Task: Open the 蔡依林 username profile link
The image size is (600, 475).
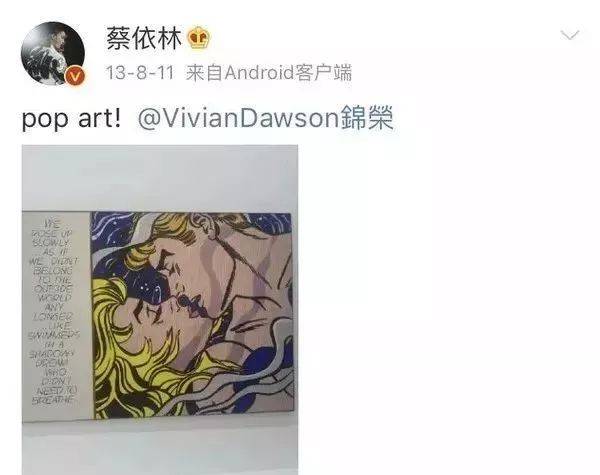Action: tap(144, 38)
